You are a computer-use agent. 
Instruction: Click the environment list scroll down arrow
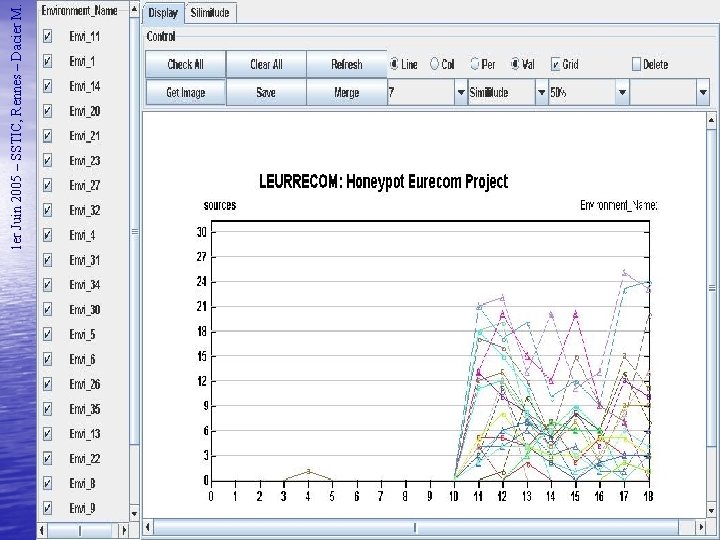(134, 514)
